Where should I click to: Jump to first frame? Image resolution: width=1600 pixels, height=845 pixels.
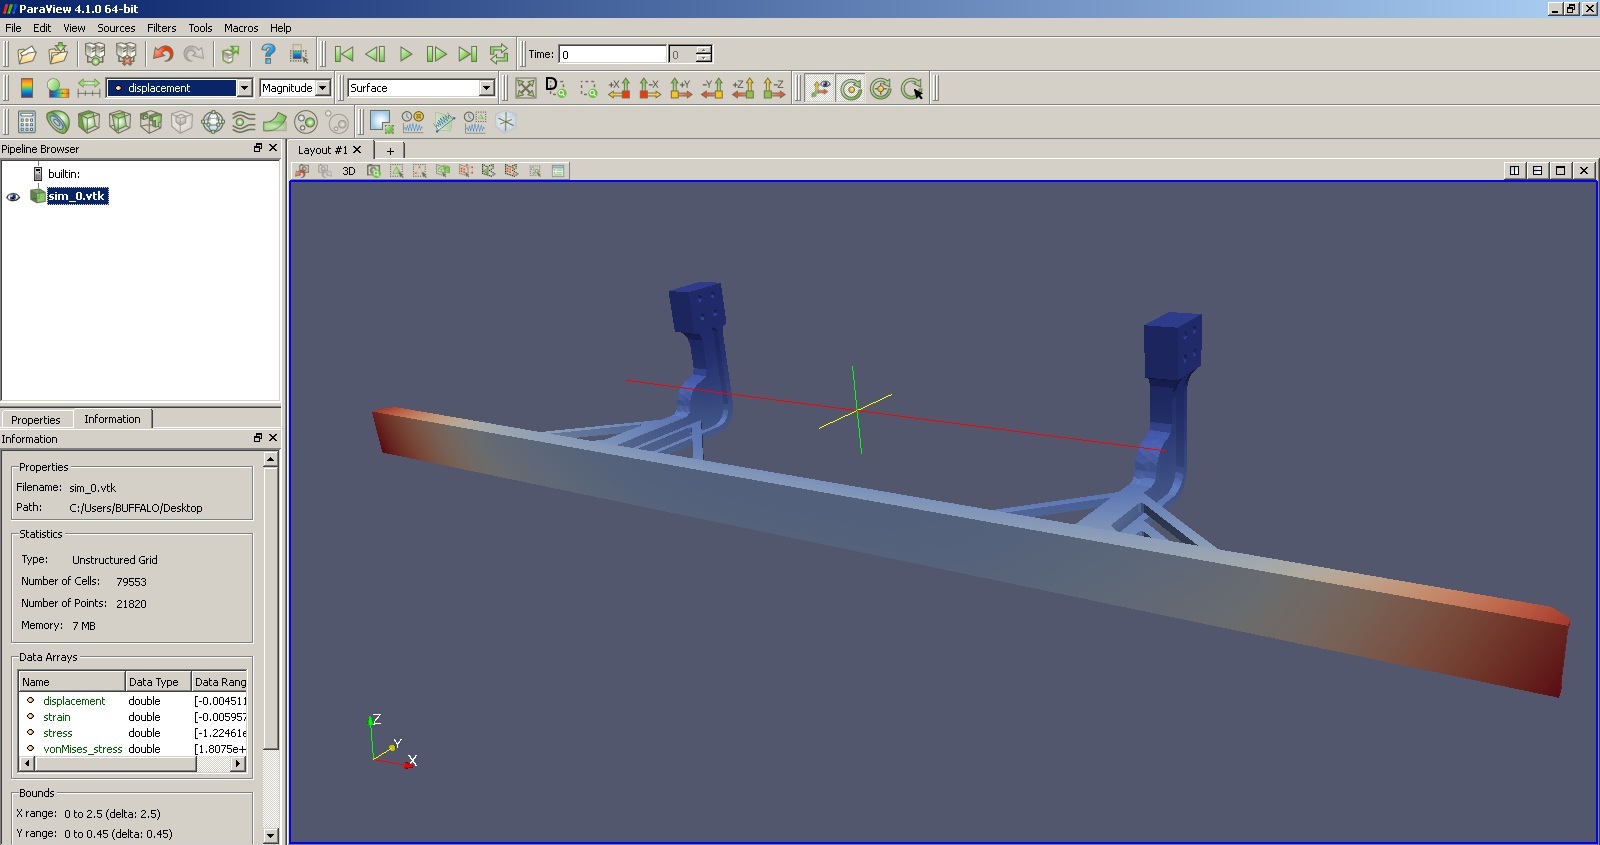click(x=344, y=54)
